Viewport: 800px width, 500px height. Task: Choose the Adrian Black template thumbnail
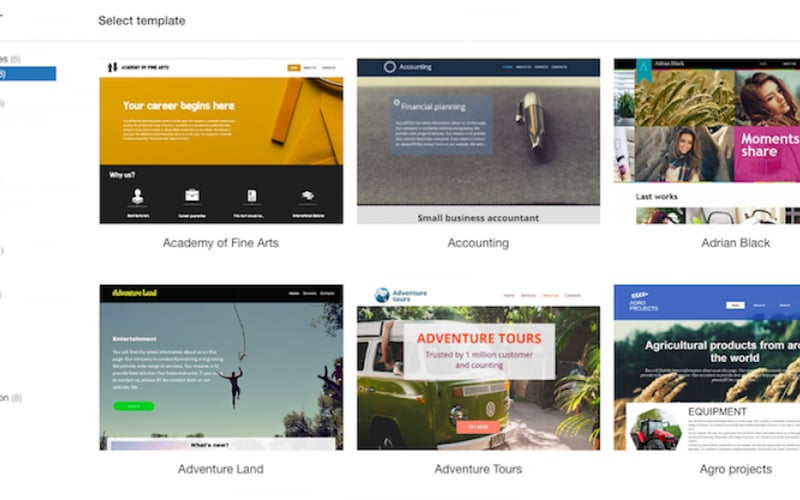tap(707, 141)
